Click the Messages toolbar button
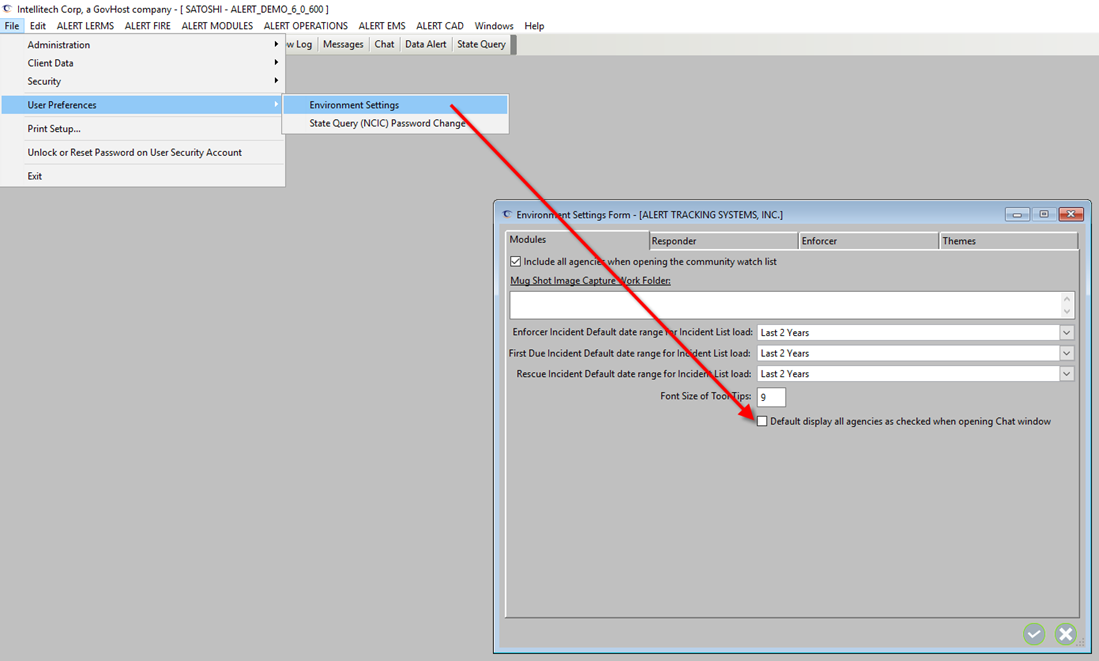Image resolution: width=1099 pixels, height=661 pixels. (343, 44)
